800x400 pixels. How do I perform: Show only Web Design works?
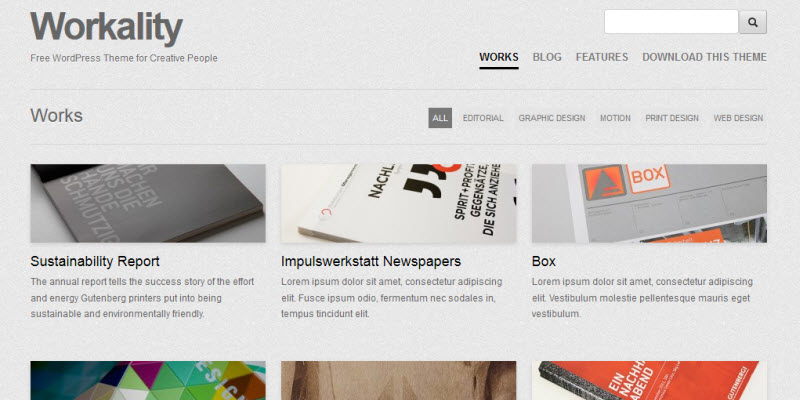[738, 118]
